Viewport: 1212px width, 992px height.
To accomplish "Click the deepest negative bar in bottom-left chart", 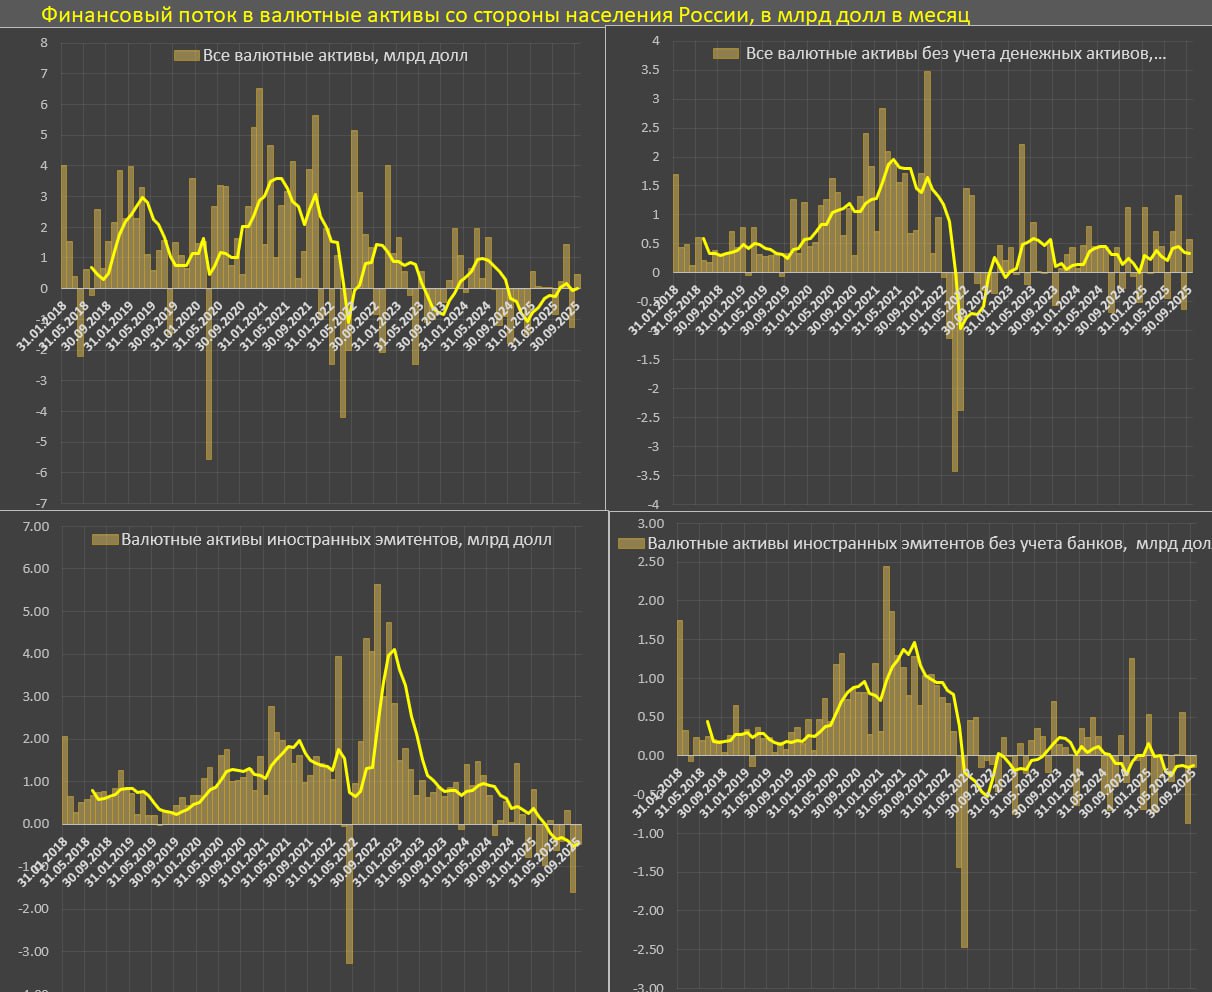I will tap(349, 893).
